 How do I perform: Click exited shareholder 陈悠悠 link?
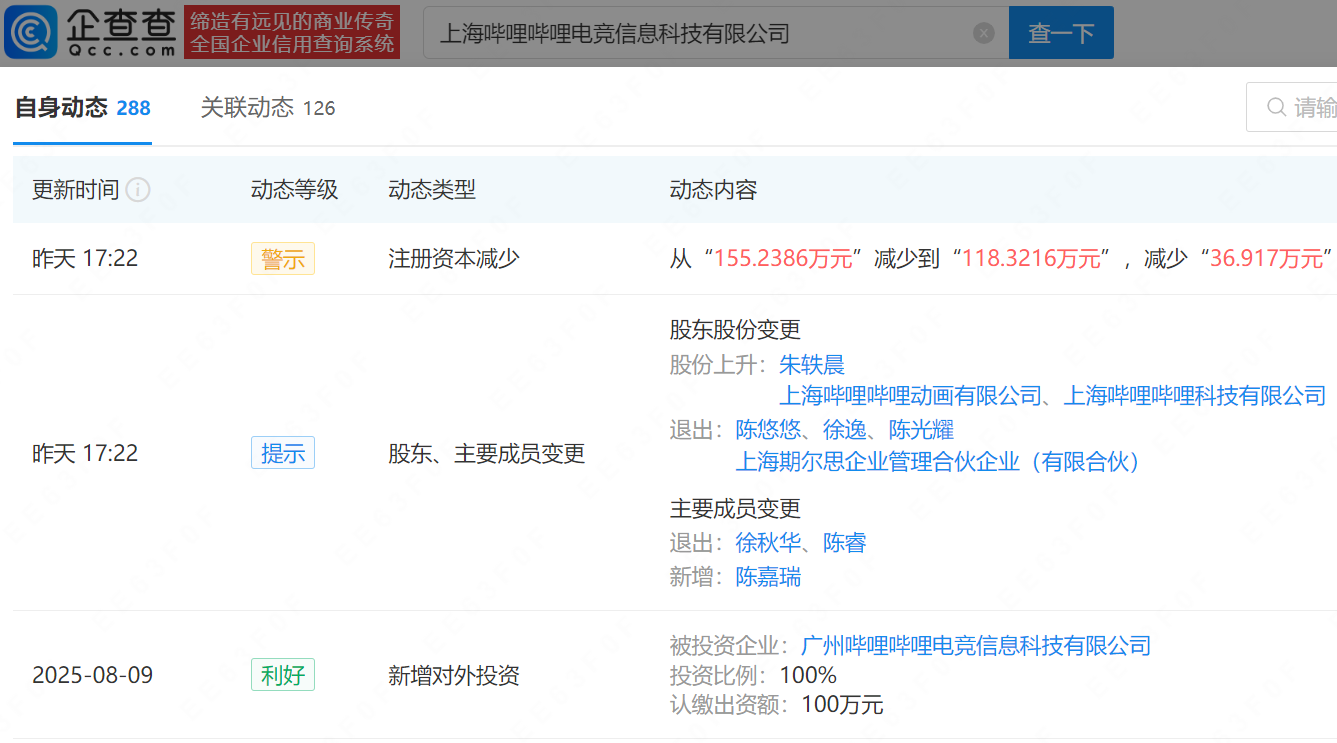tap(768, 430)
